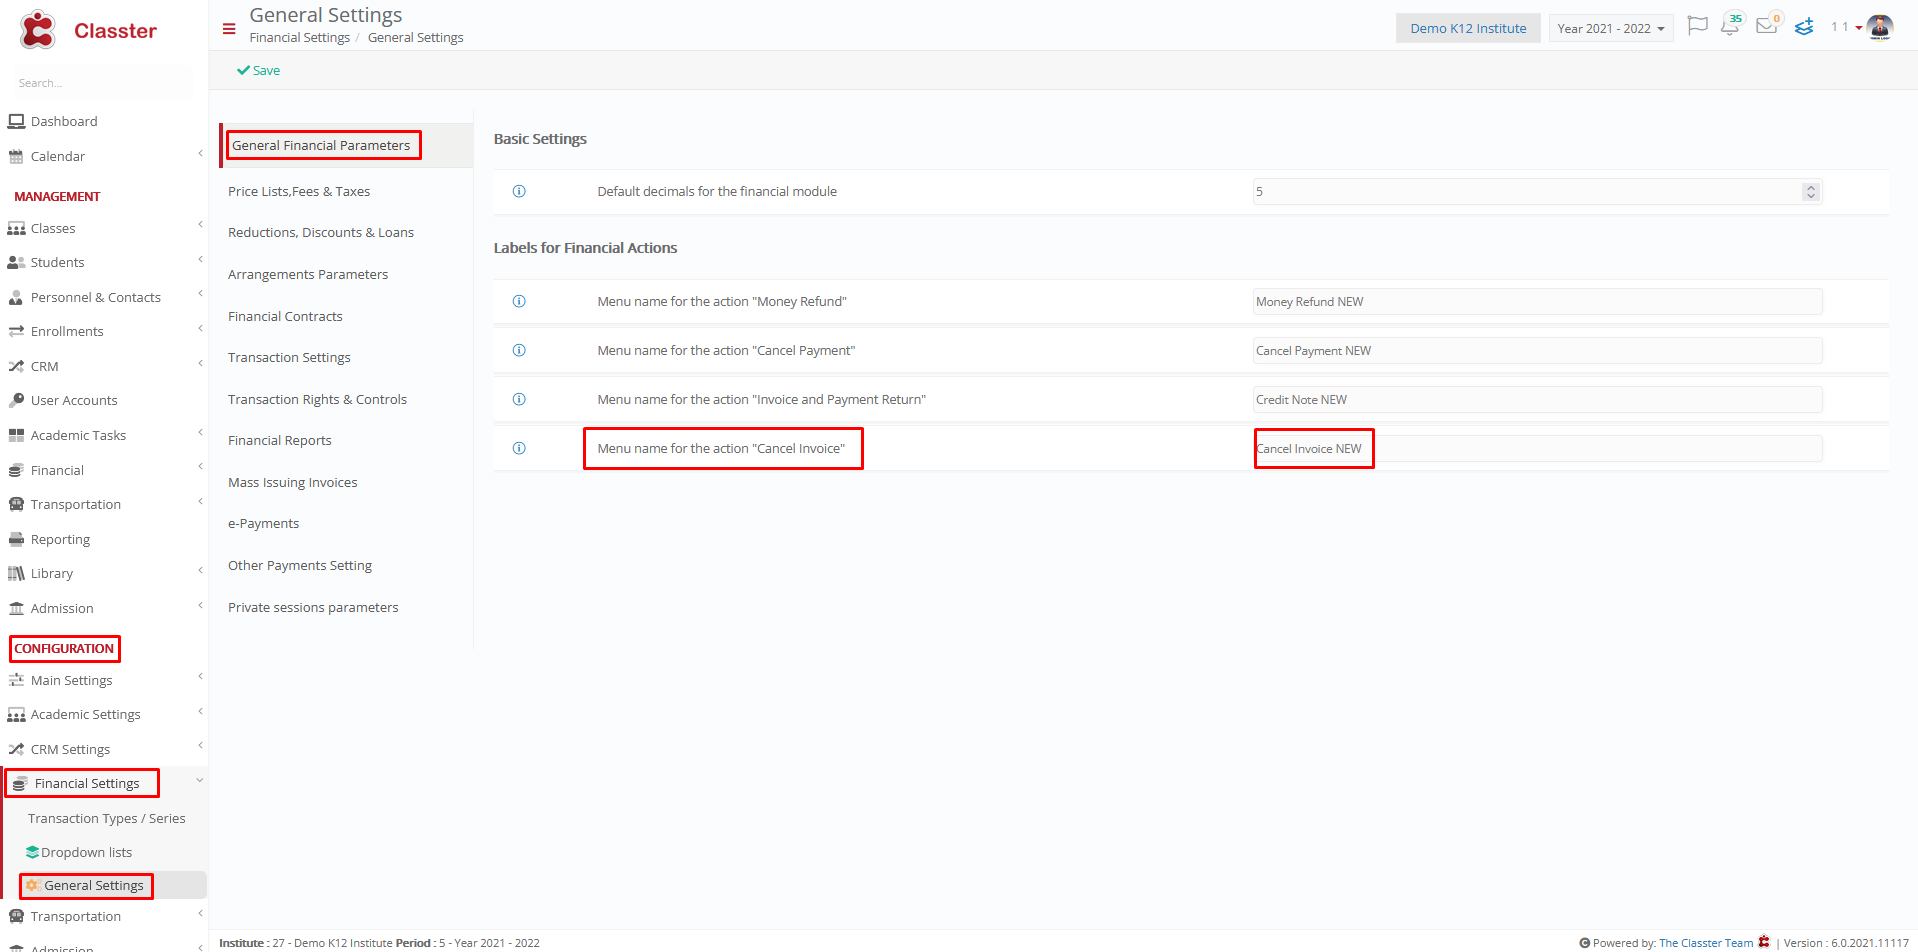
Task: Click the User Accounts key icon
Action: click(x=16, y=400)
